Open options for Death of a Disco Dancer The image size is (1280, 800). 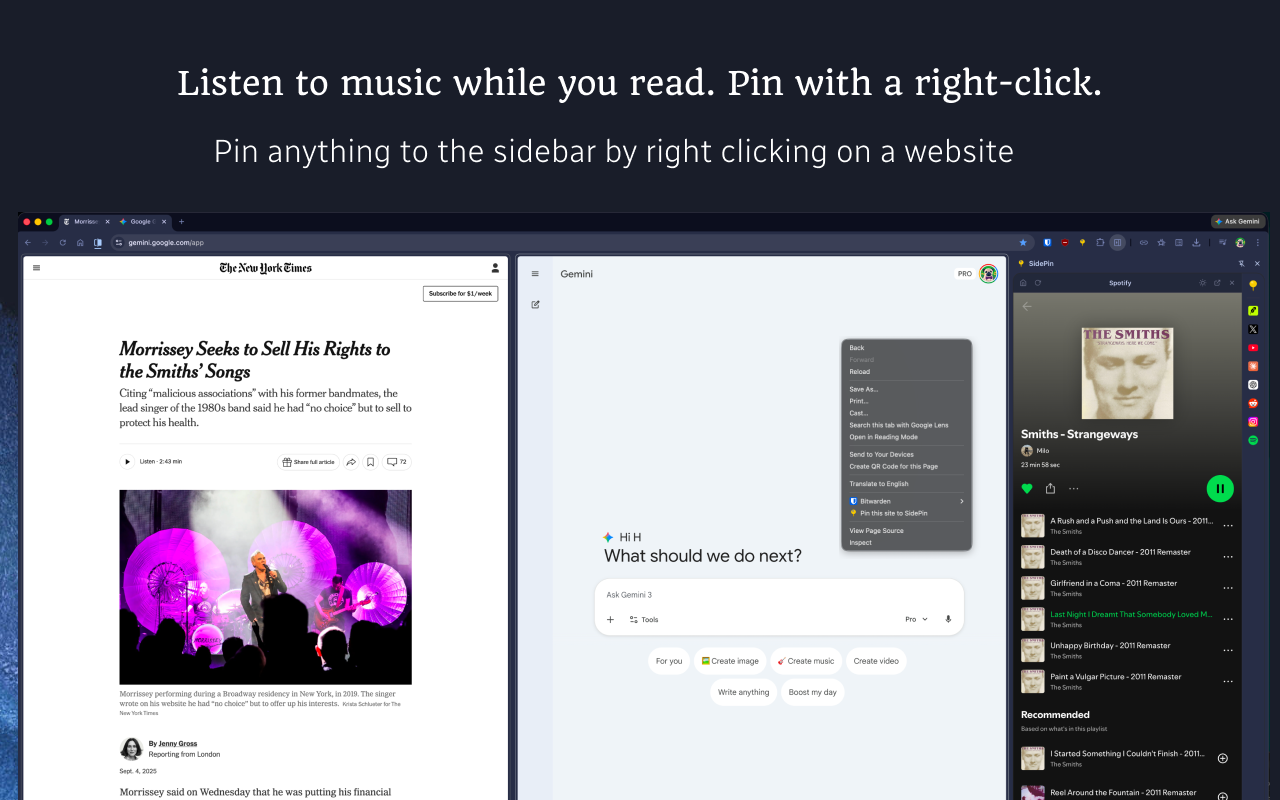click(x=1228, y=557)
